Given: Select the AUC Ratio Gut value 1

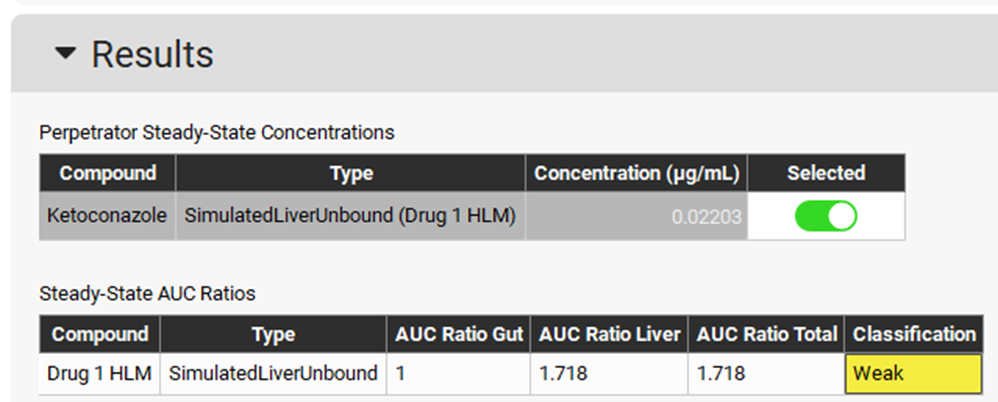Looking at the screenshot, I should click(x=401, y=374).
